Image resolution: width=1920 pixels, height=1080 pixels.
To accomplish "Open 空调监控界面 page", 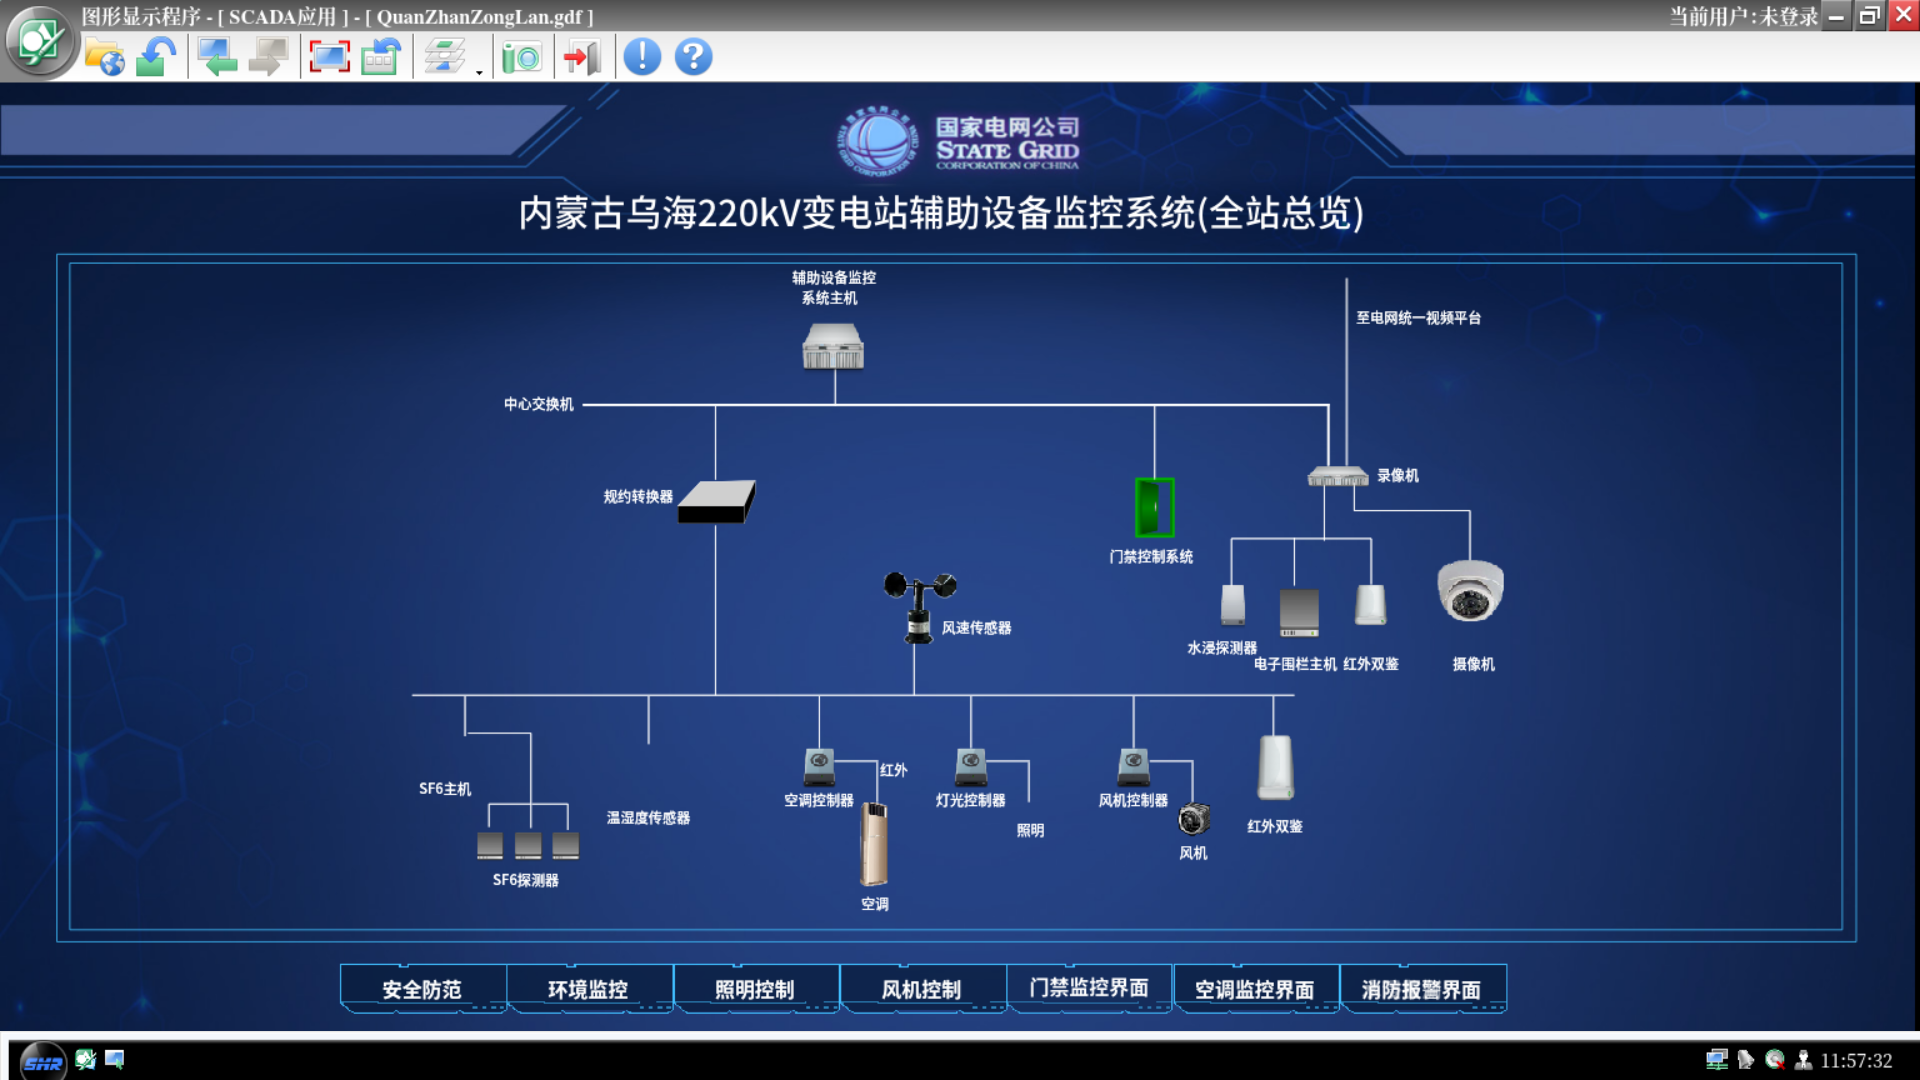I will point(1254,989).
